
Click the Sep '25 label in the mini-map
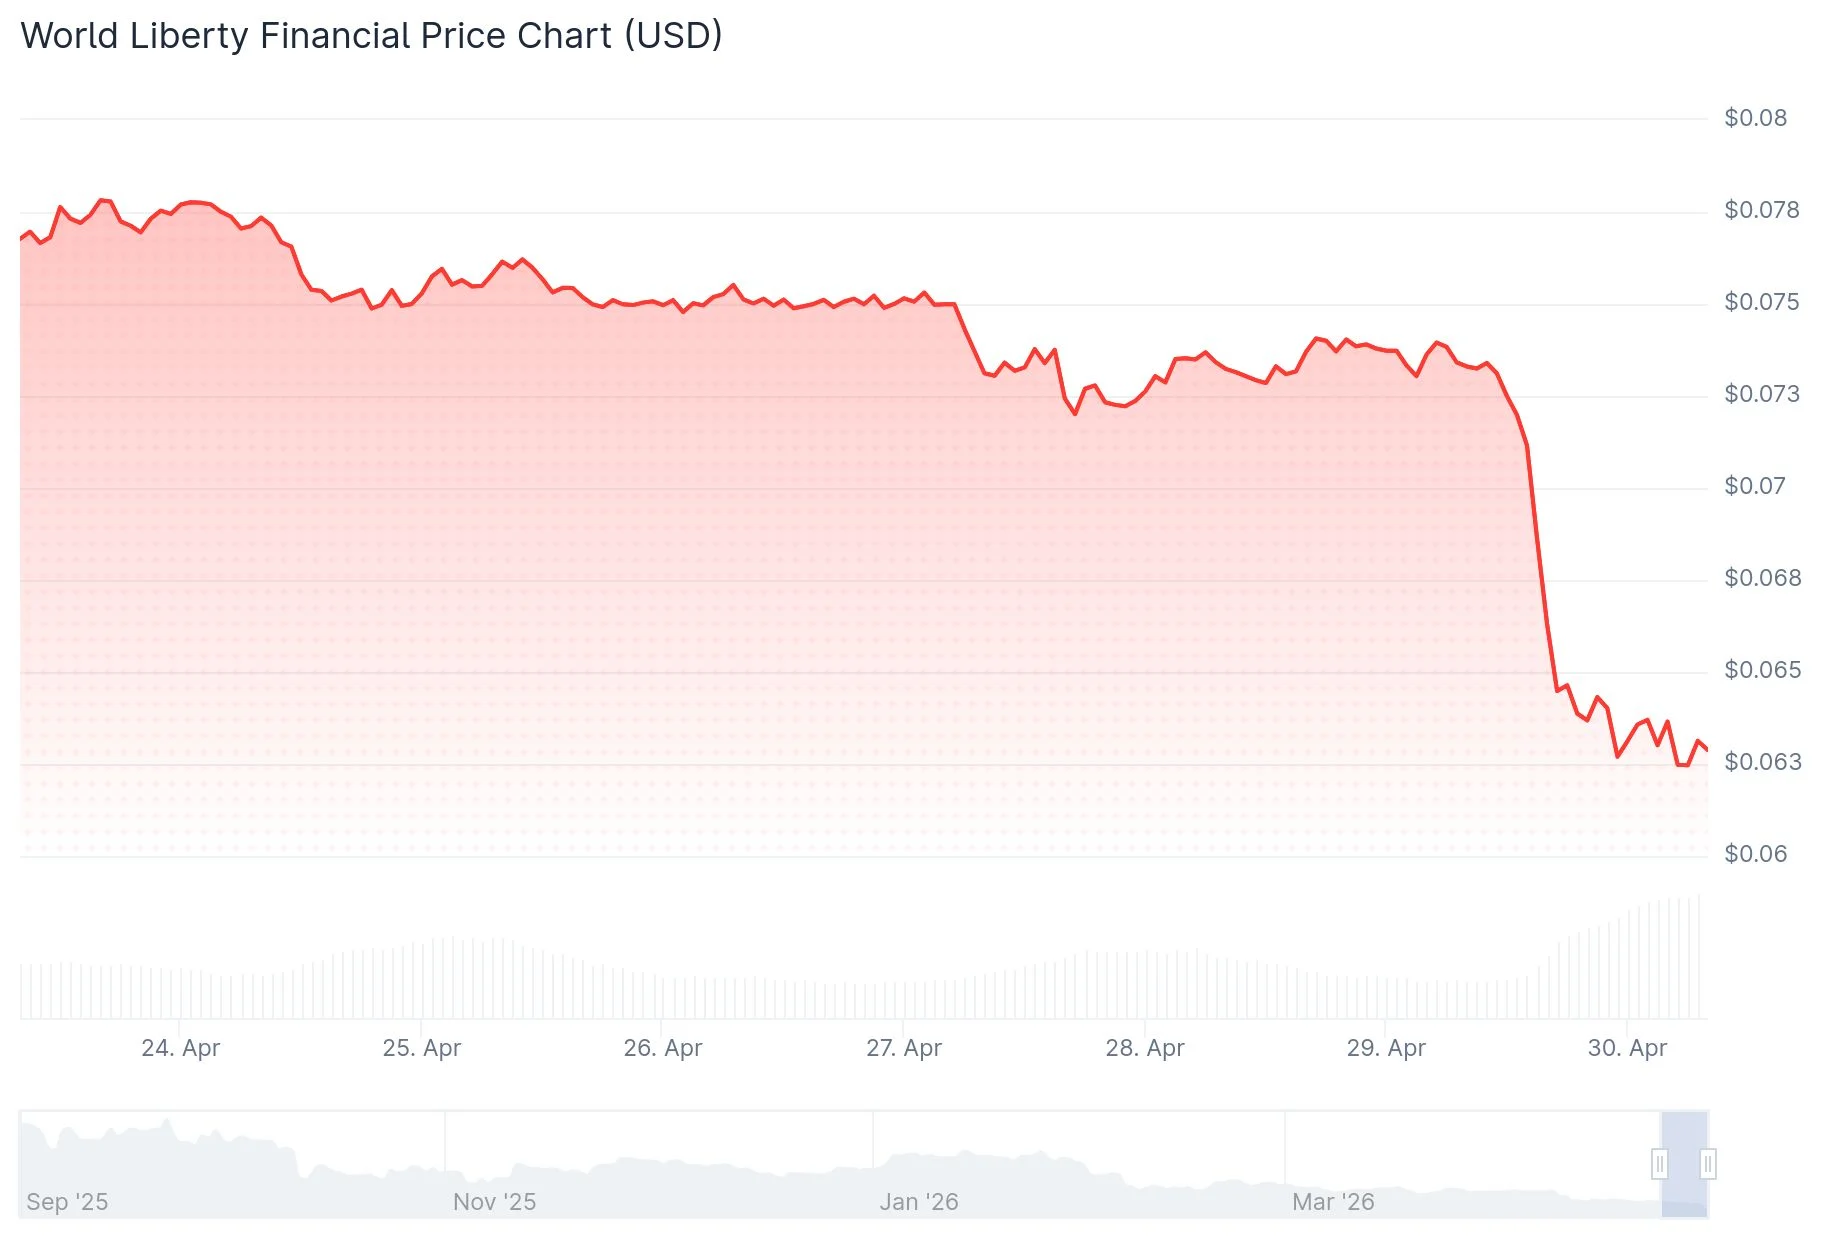tap(65, 1202)
